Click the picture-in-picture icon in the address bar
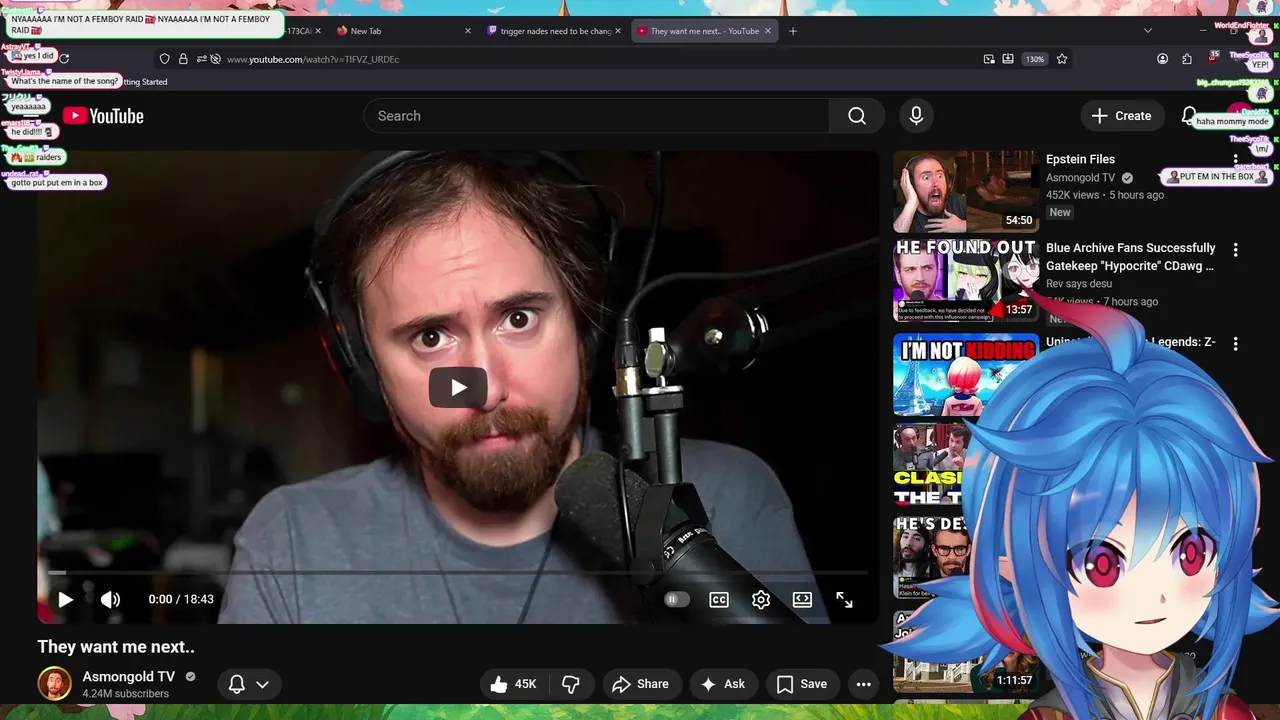The width and height of the screenshot is (1280, 720). pos(989,59)
